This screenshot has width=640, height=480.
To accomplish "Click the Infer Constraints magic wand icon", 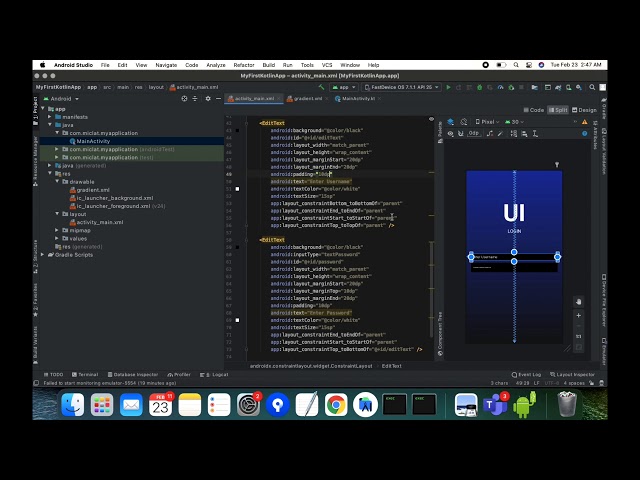I will 500,133.
